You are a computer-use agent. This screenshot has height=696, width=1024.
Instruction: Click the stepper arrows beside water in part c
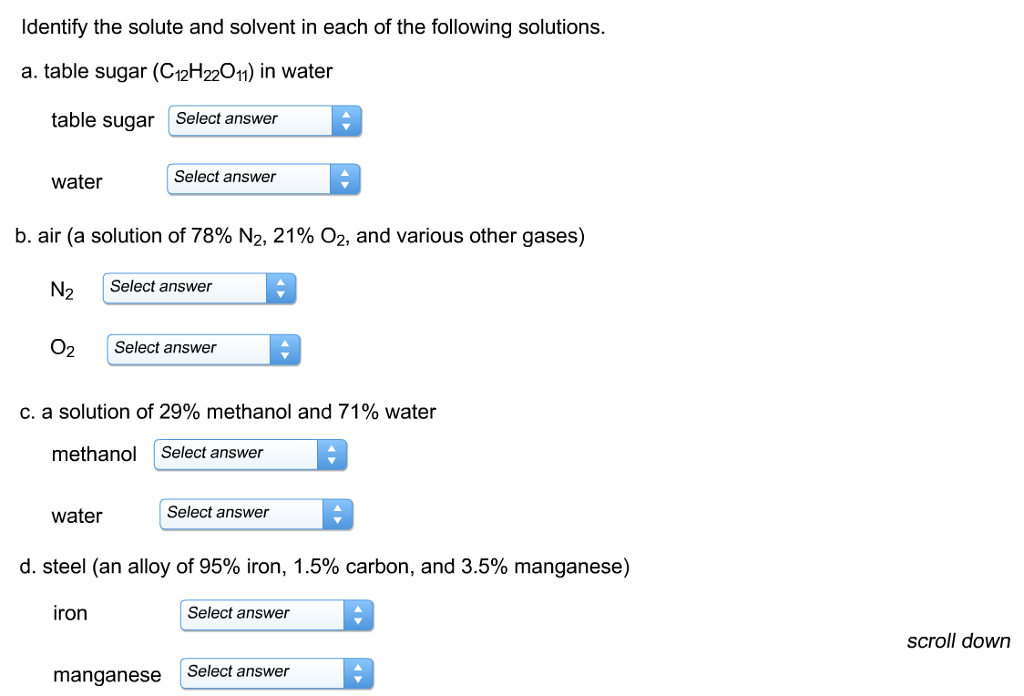337,514
